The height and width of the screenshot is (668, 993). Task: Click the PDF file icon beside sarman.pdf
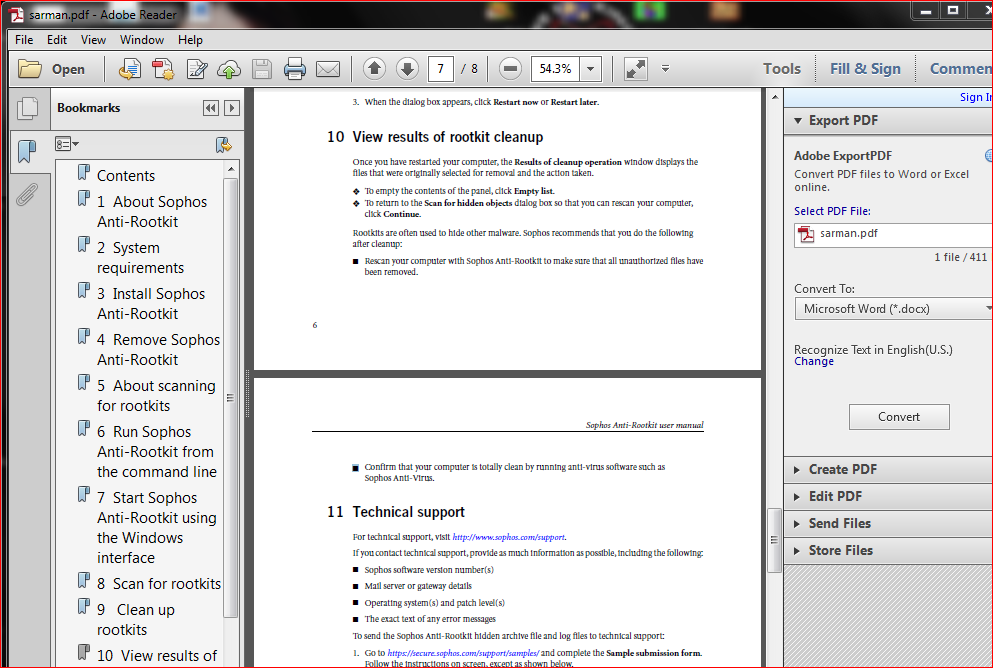pyautogui.click(x=806, y=234)
